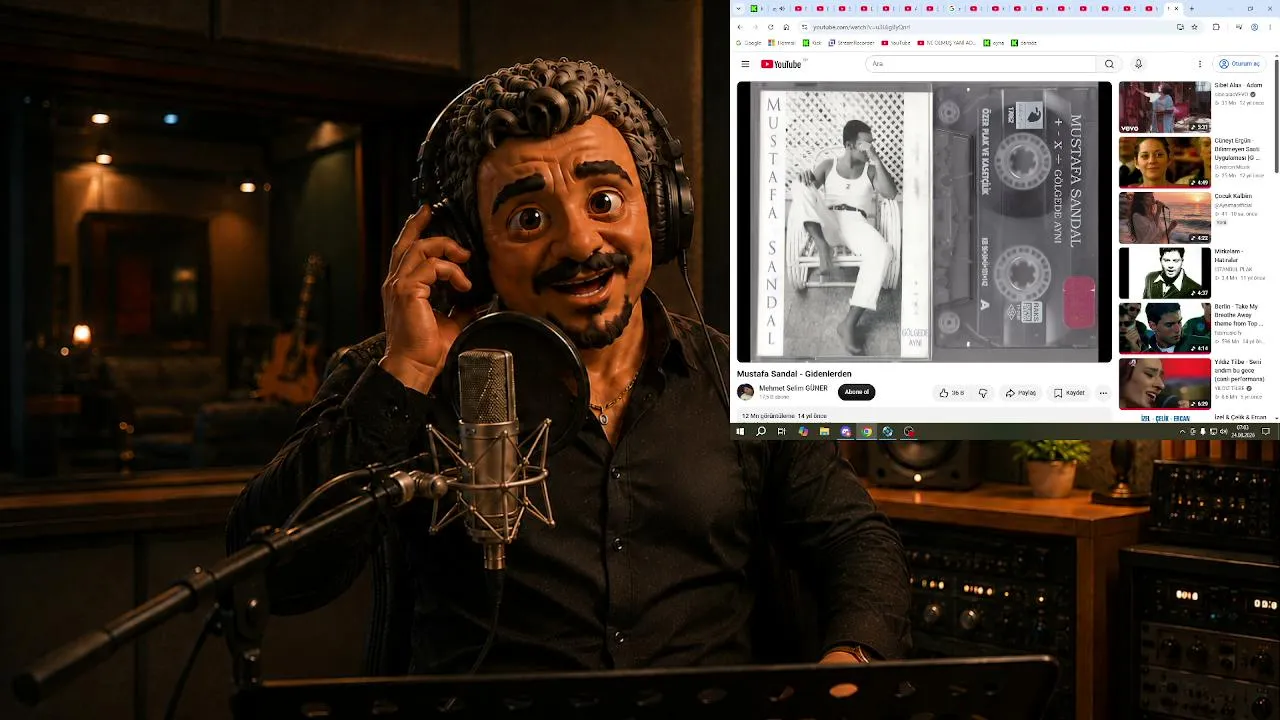Open the Google bookmark
1280x720 pixels.
(749, 43)
